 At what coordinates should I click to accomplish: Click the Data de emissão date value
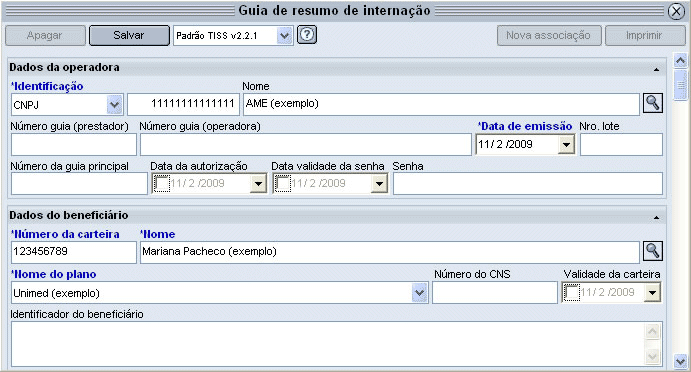[505, 145]
